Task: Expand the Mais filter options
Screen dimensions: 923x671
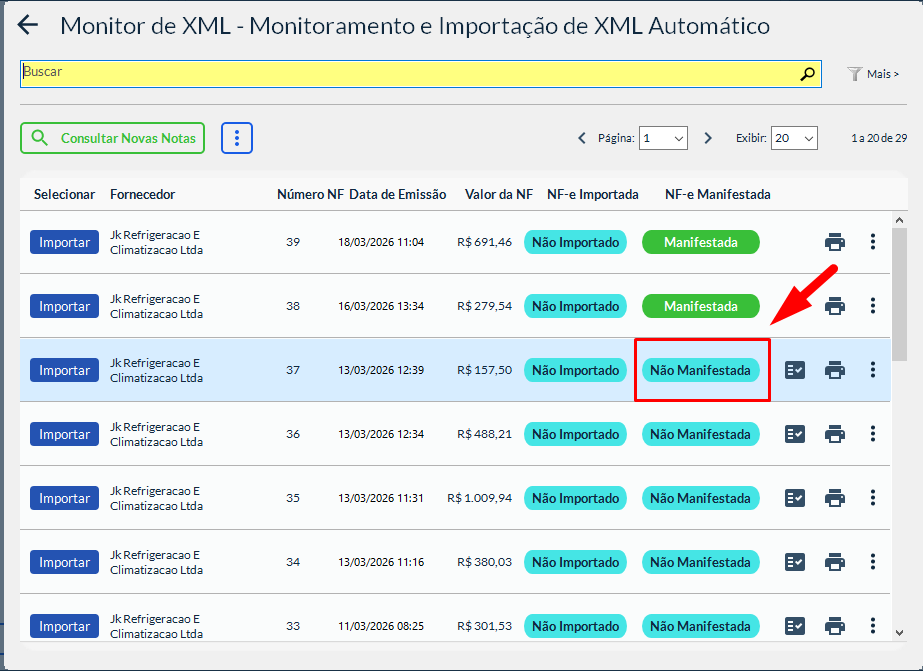Action: (x=873, y=74)
